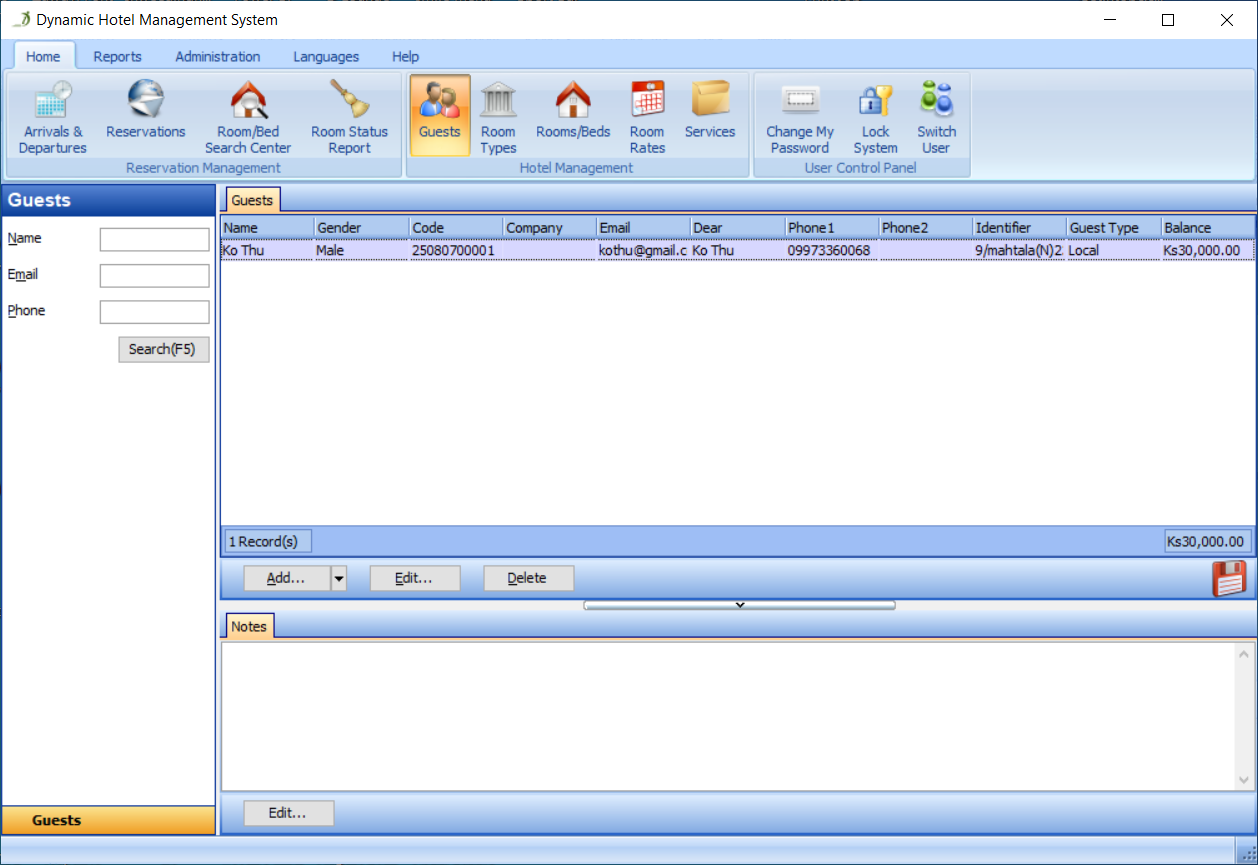Open Arrivals & Departures
Image resolution: width=1258 pixels, height=865 pixels.
[53, 117]
